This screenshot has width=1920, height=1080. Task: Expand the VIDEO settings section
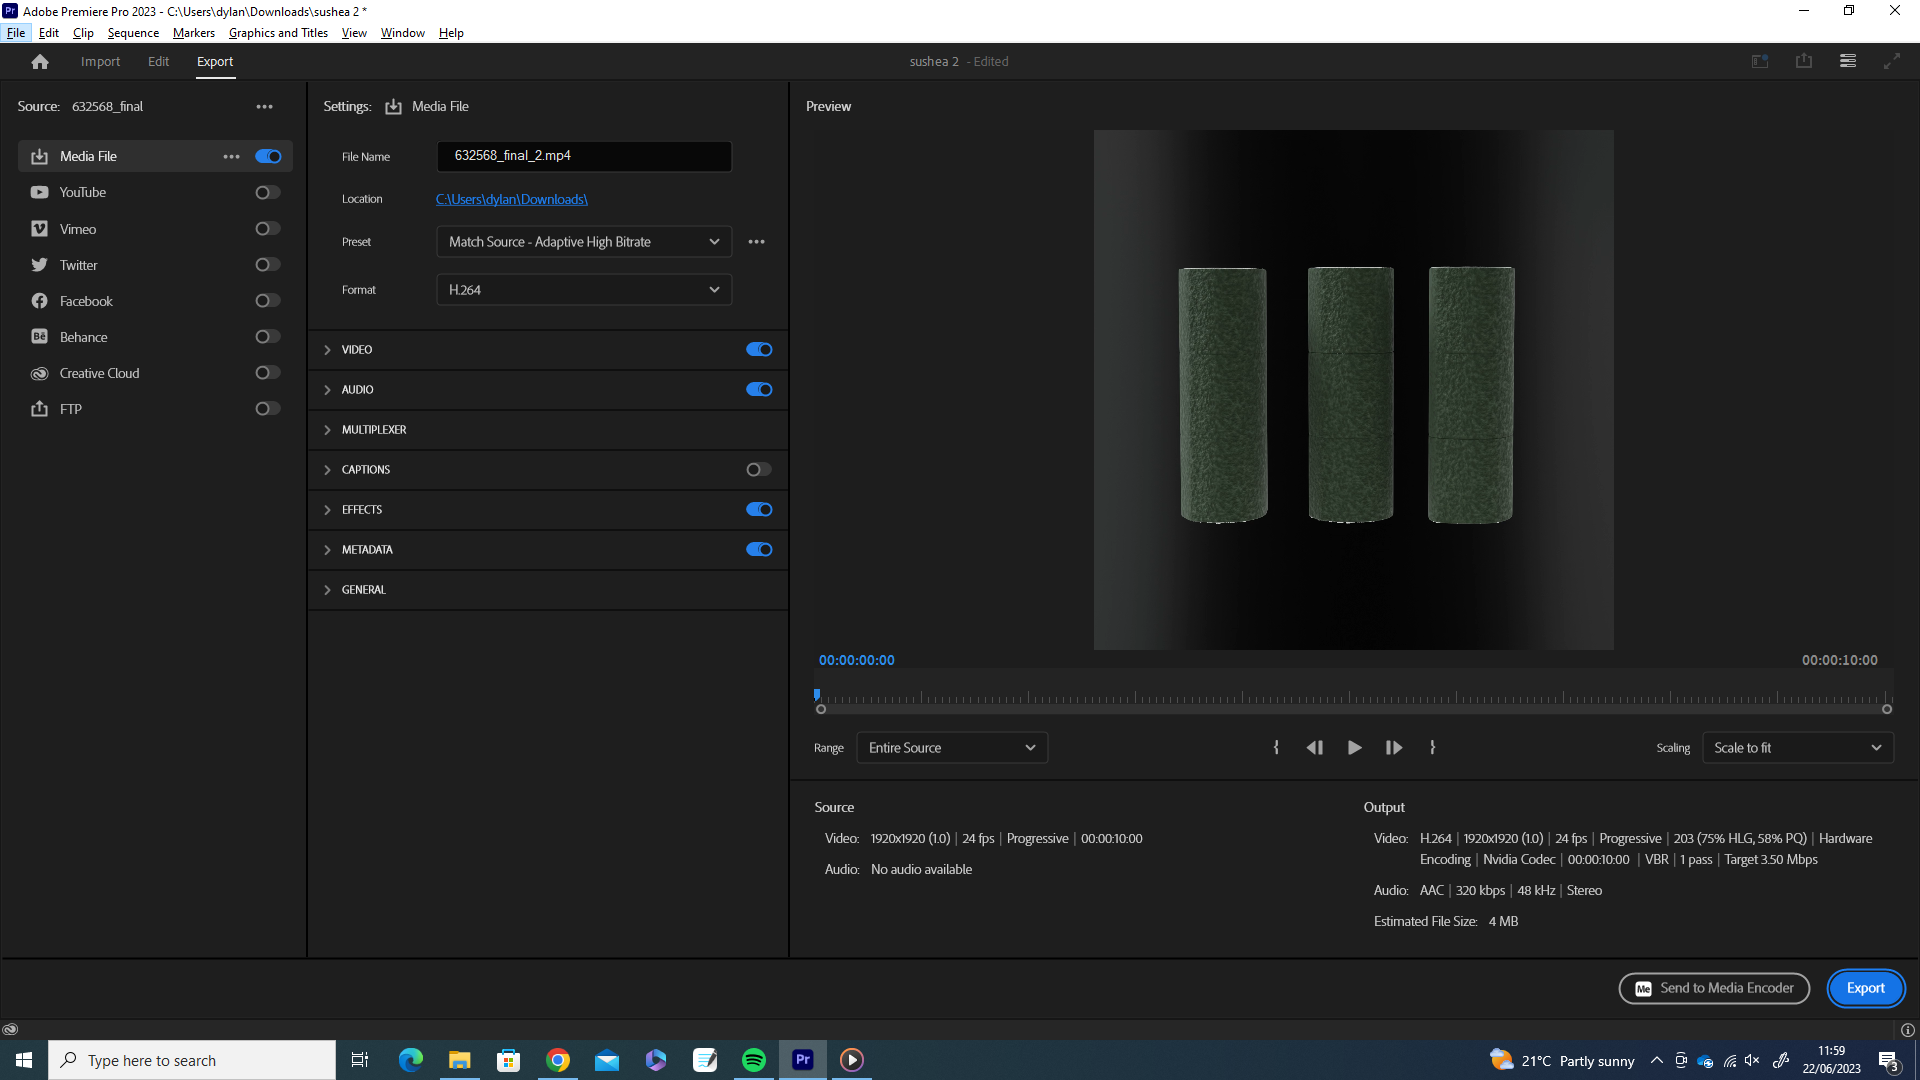pyautogui.click(x=327, y=349)
